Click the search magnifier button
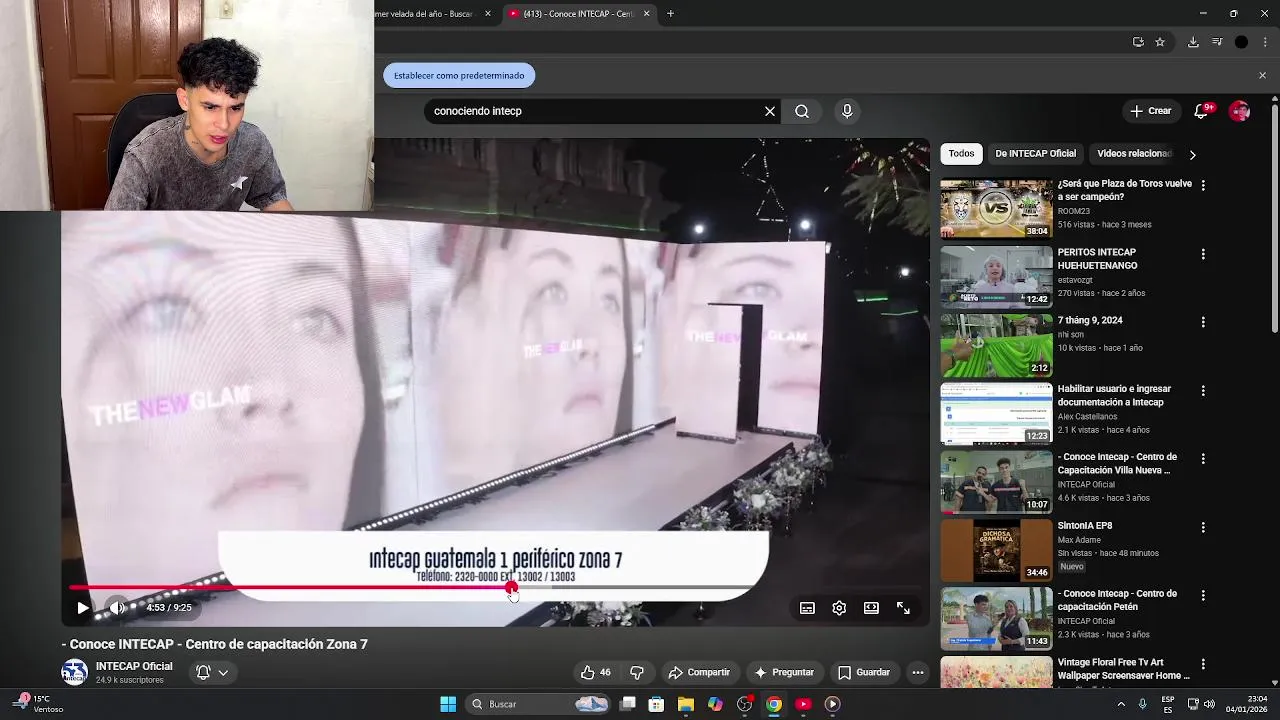The width and height of the screenshot is (1280, 720). click(802, 111)
